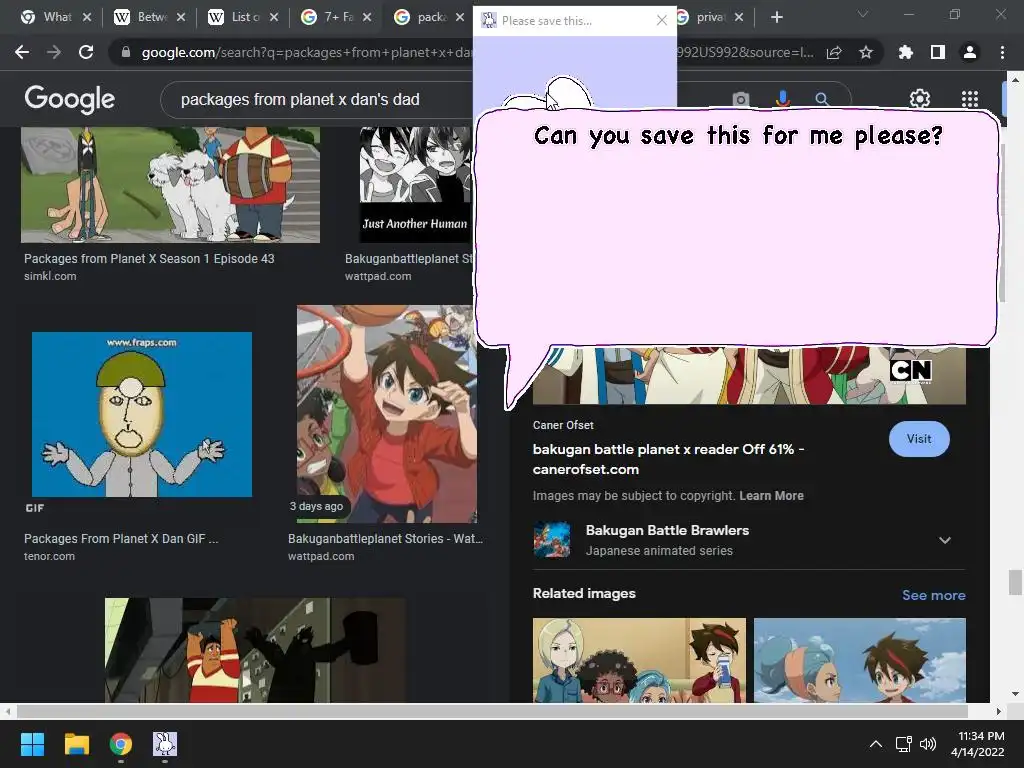Switch to Chrome in the taskbar

[x=121, y=744]
